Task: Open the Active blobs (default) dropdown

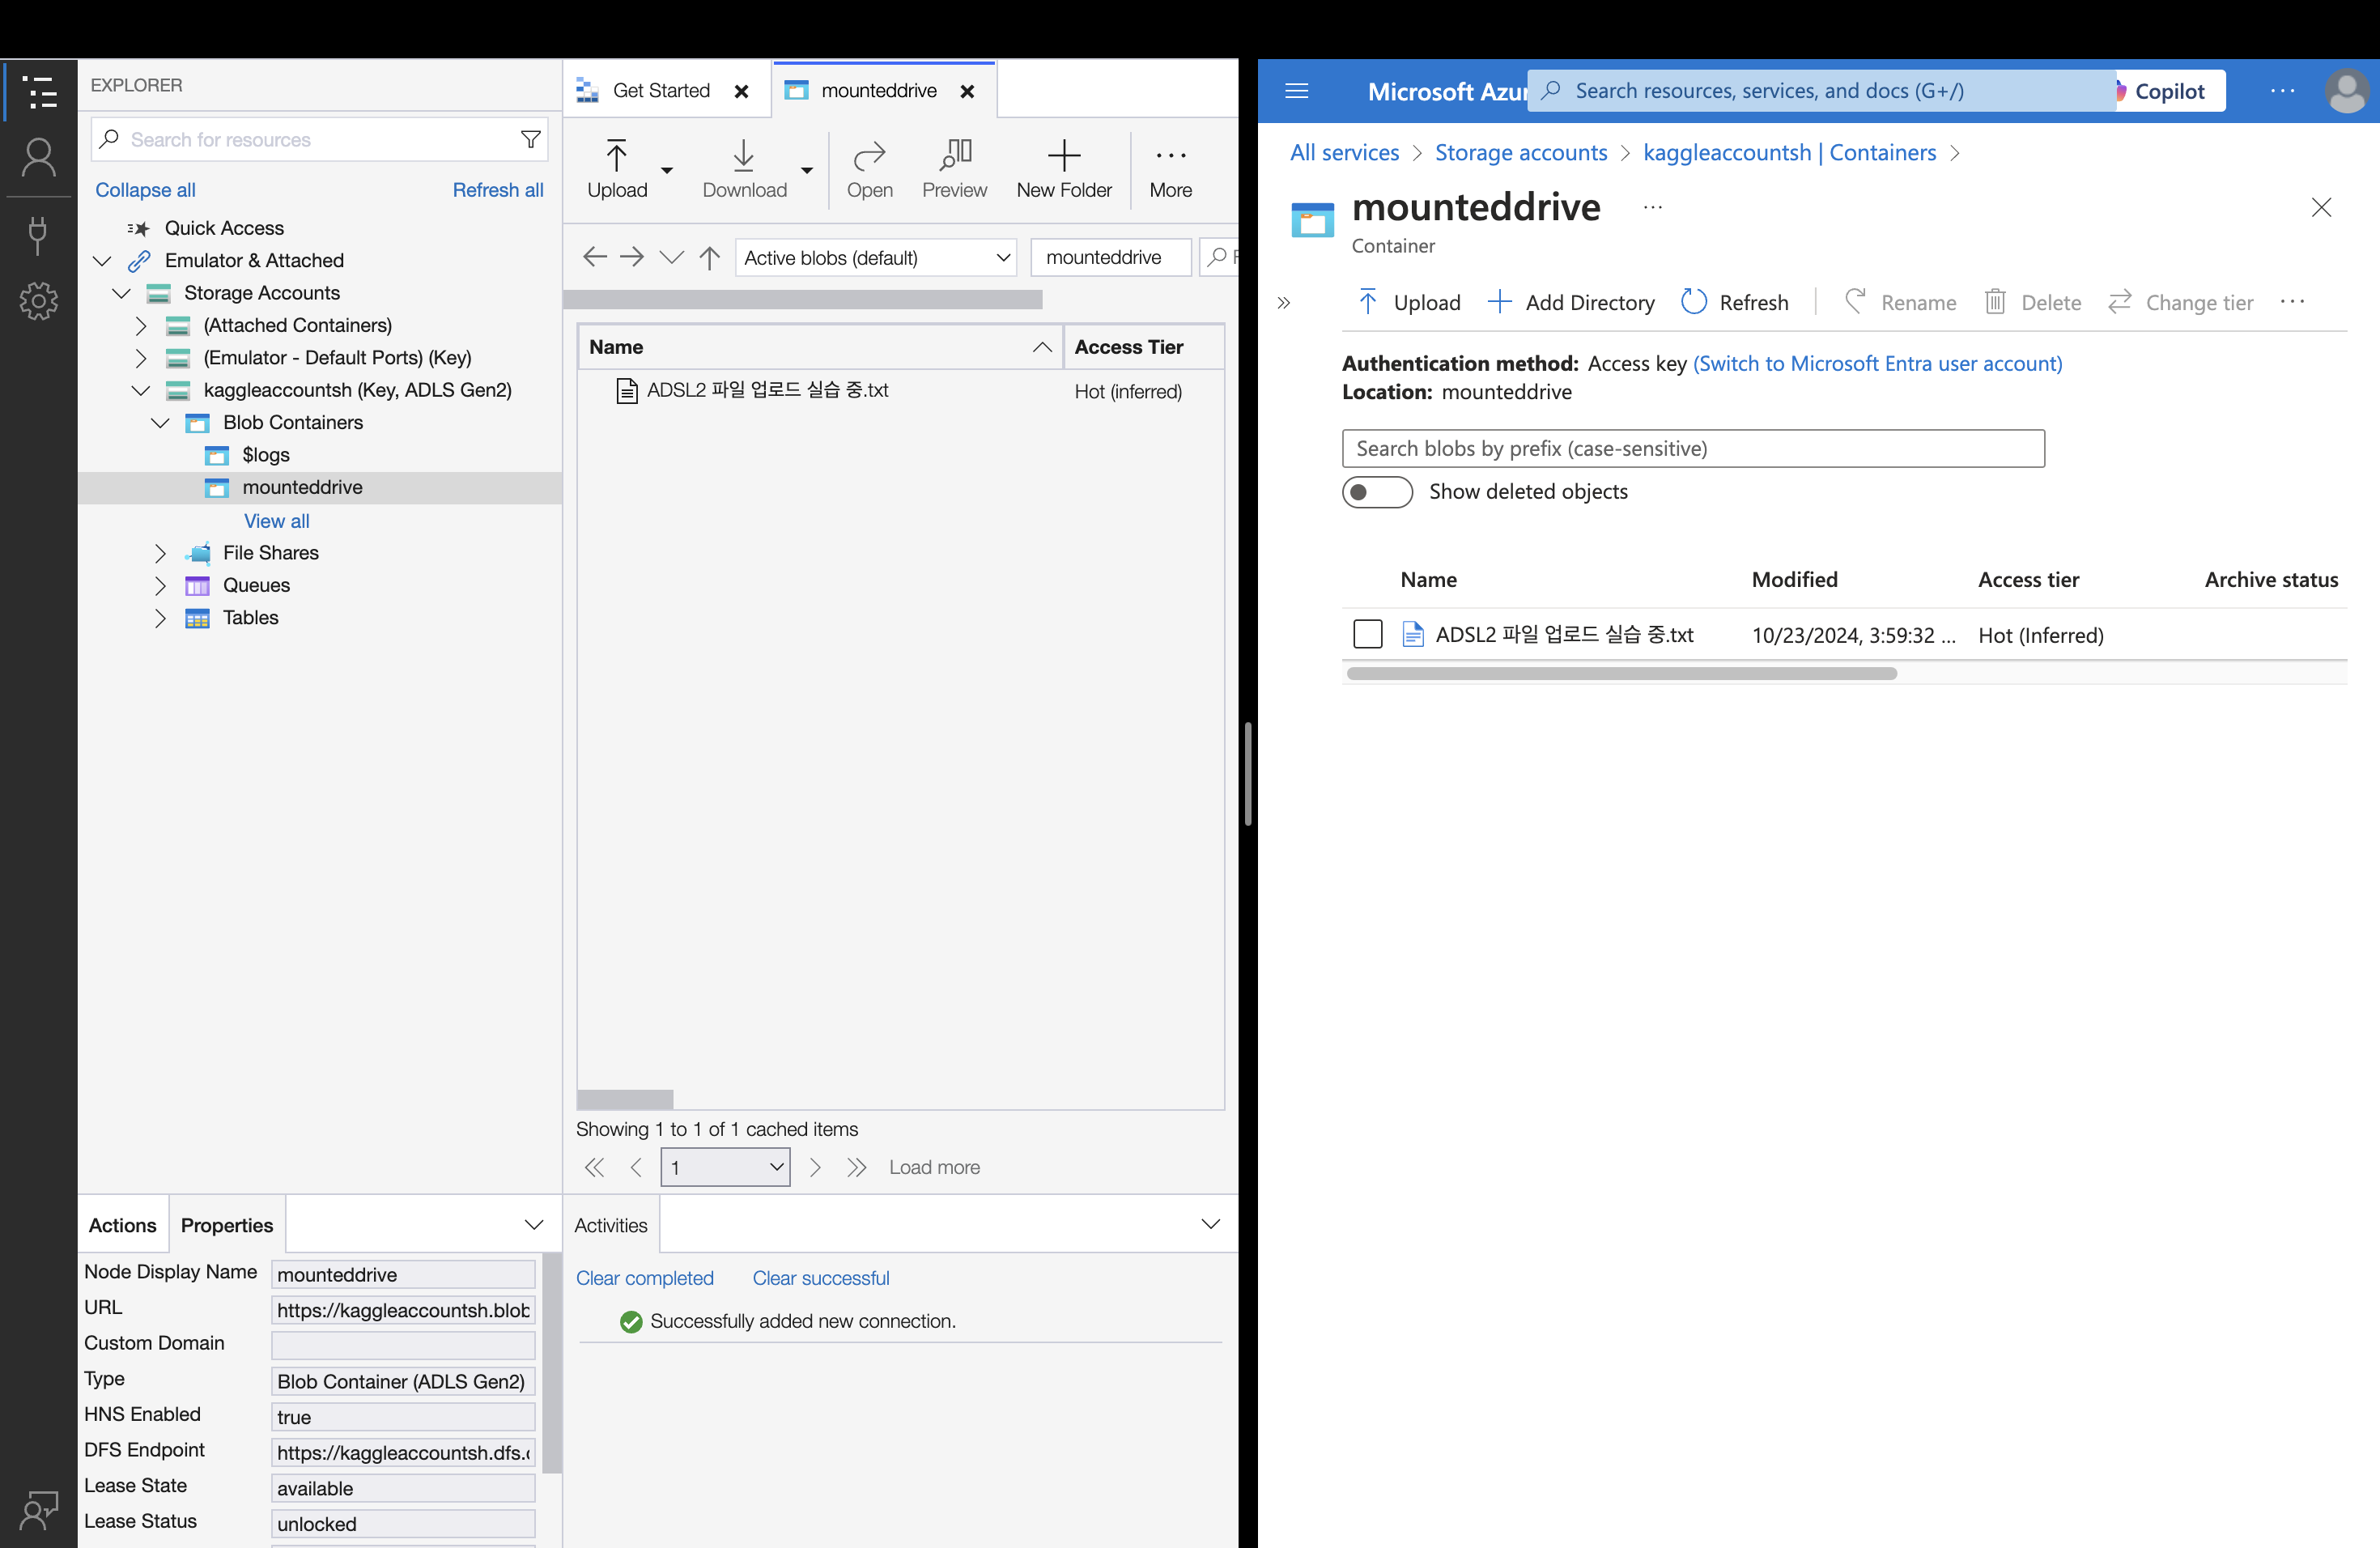Action: point(876,257)
